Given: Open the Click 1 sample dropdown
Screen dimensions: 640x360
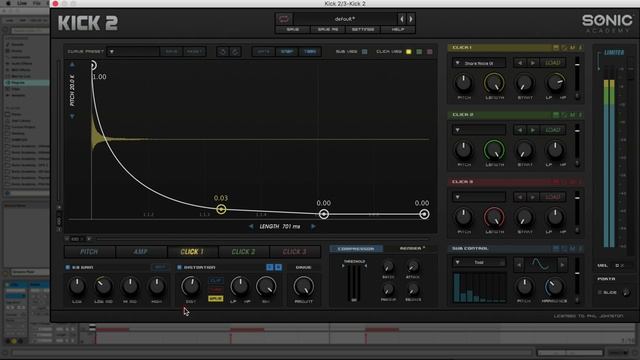Looking at the screenshot, I should (x=479, y=63).
